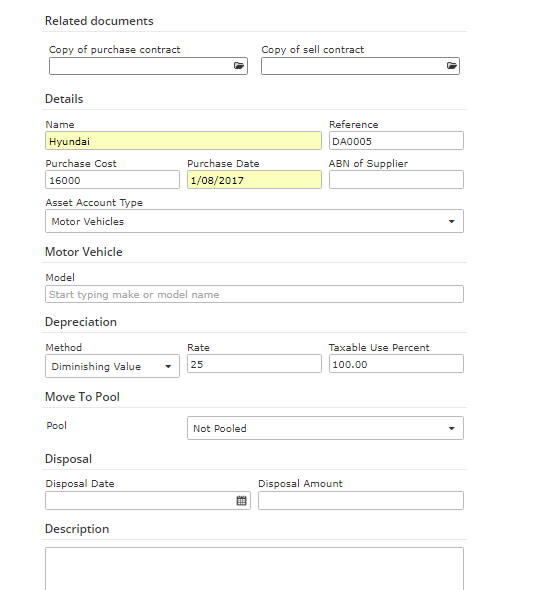The width and height of the screenshot is (547, 590).
Task: Open the Disposal Date calendar picker
Action: click(241, 500)
